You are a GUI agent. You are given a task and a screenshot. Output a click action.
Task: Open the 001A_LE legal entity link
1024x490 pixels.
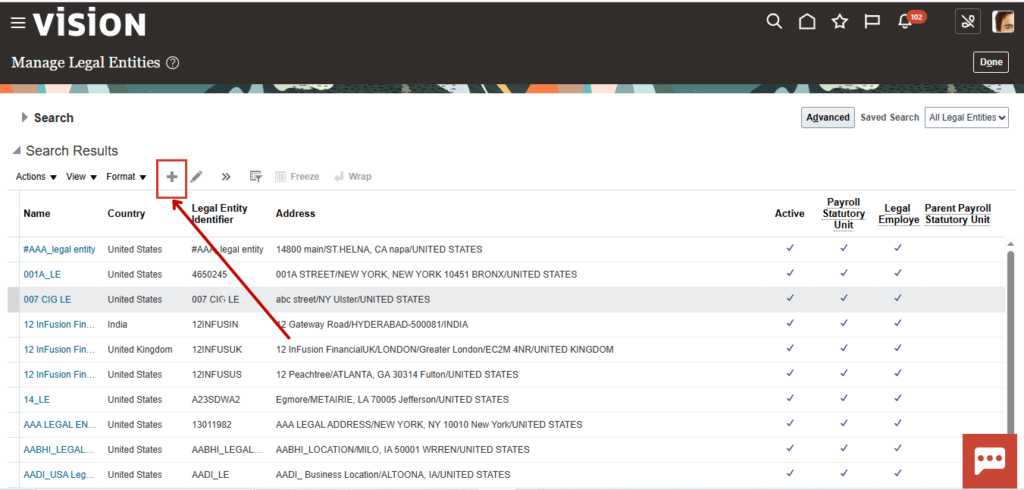pyautogui.click(x=42, y=274)
